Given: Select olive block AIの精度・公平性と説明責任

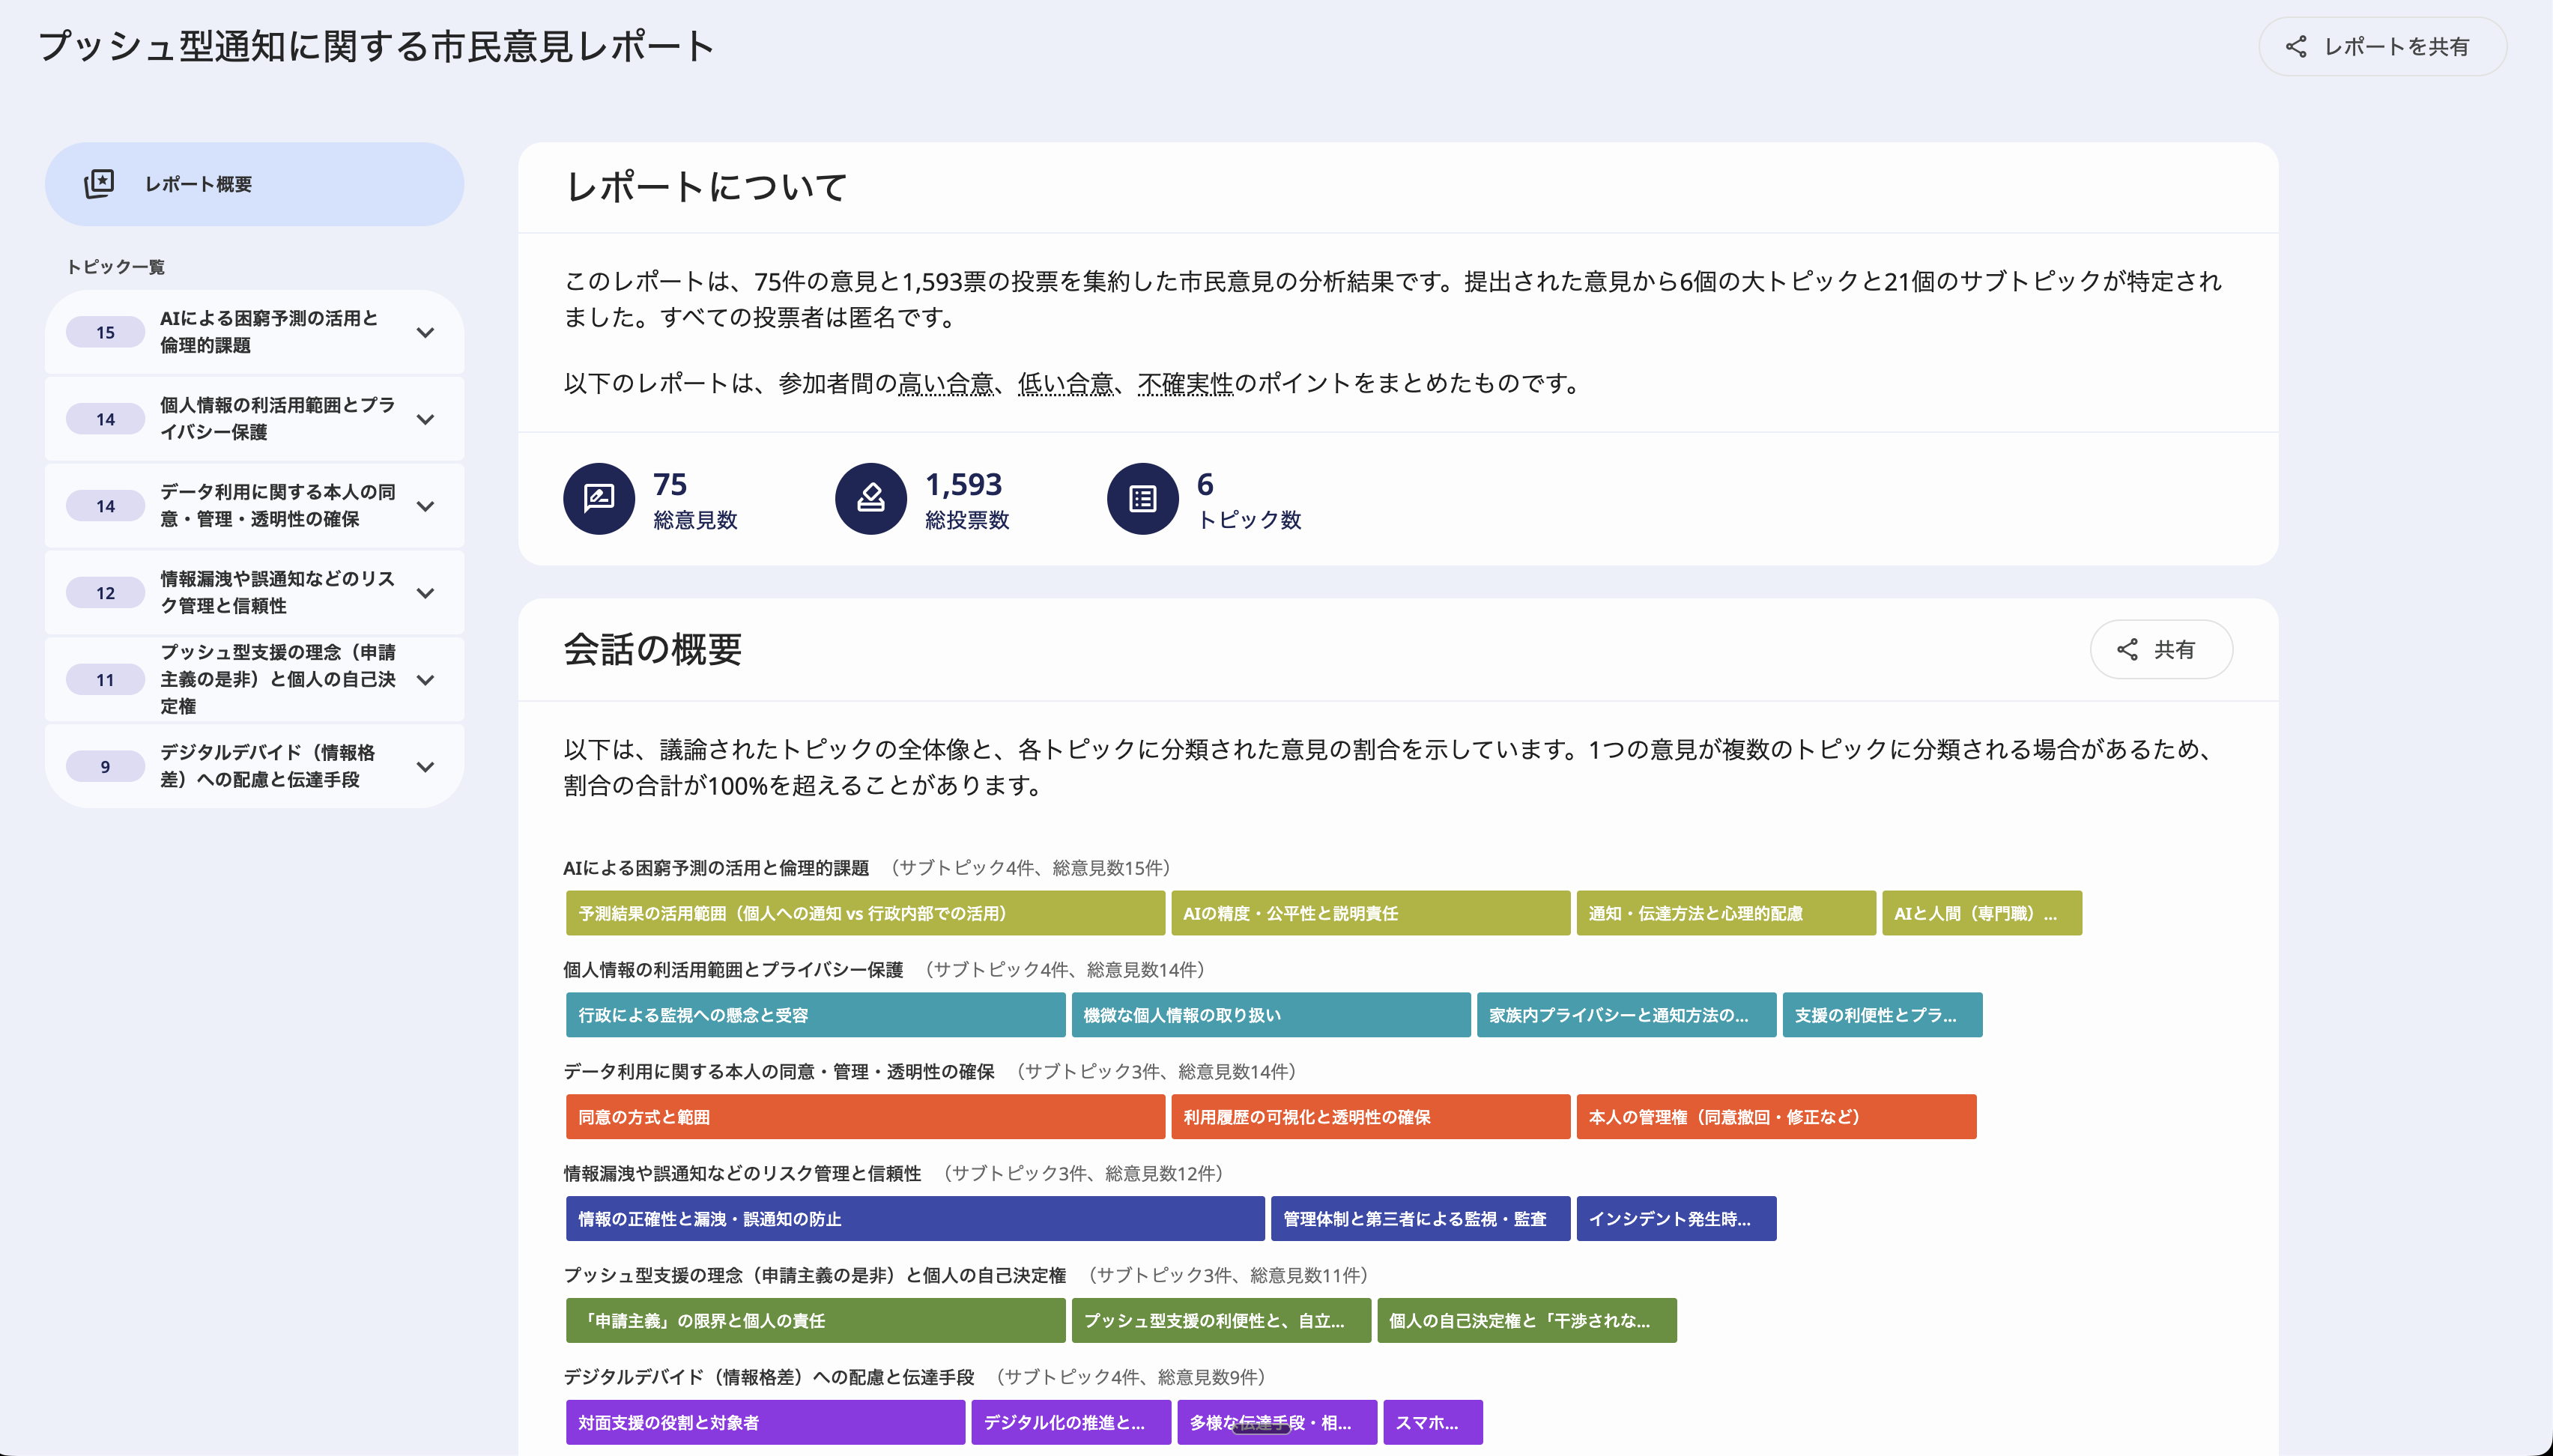Looking at the screenshot, I should [x=1370, y=913].
